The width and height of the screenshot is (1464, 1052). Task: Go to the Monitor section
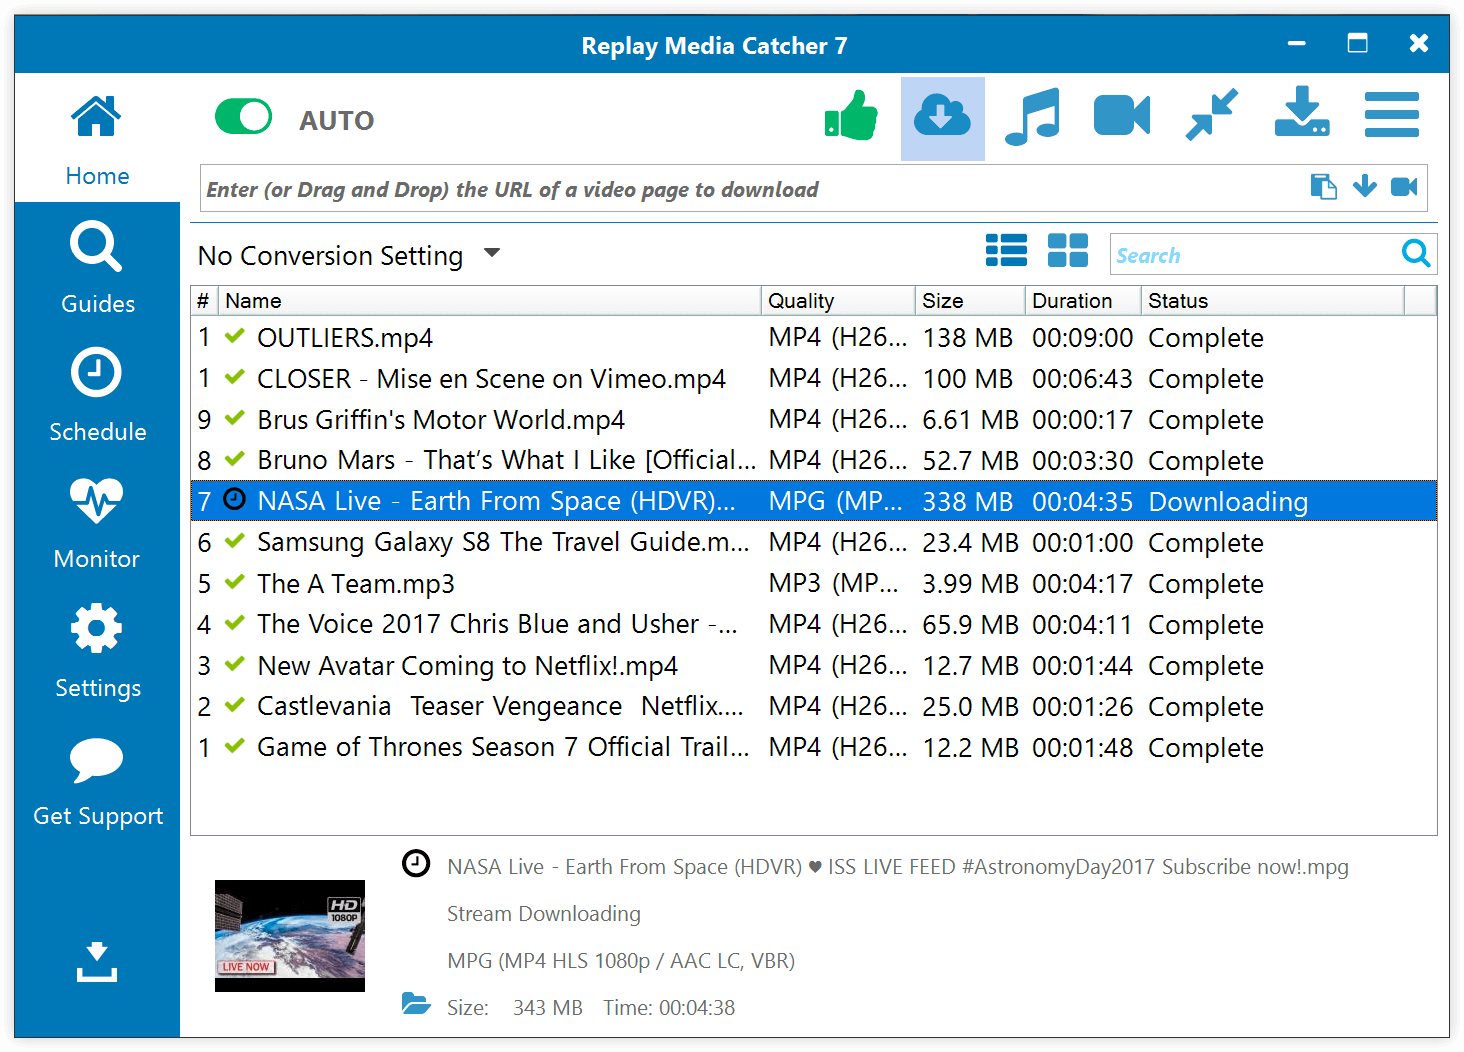click(97, 524)
